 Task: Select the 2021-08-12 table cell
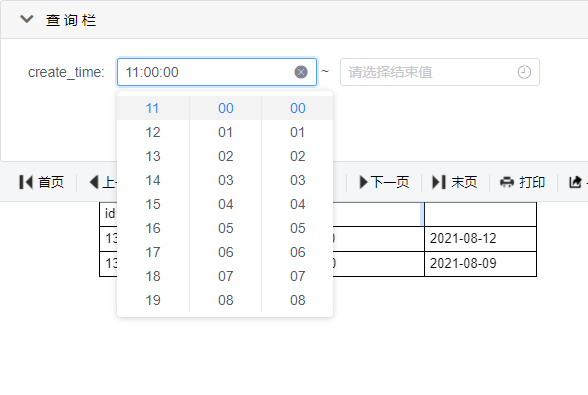(480, 239)
